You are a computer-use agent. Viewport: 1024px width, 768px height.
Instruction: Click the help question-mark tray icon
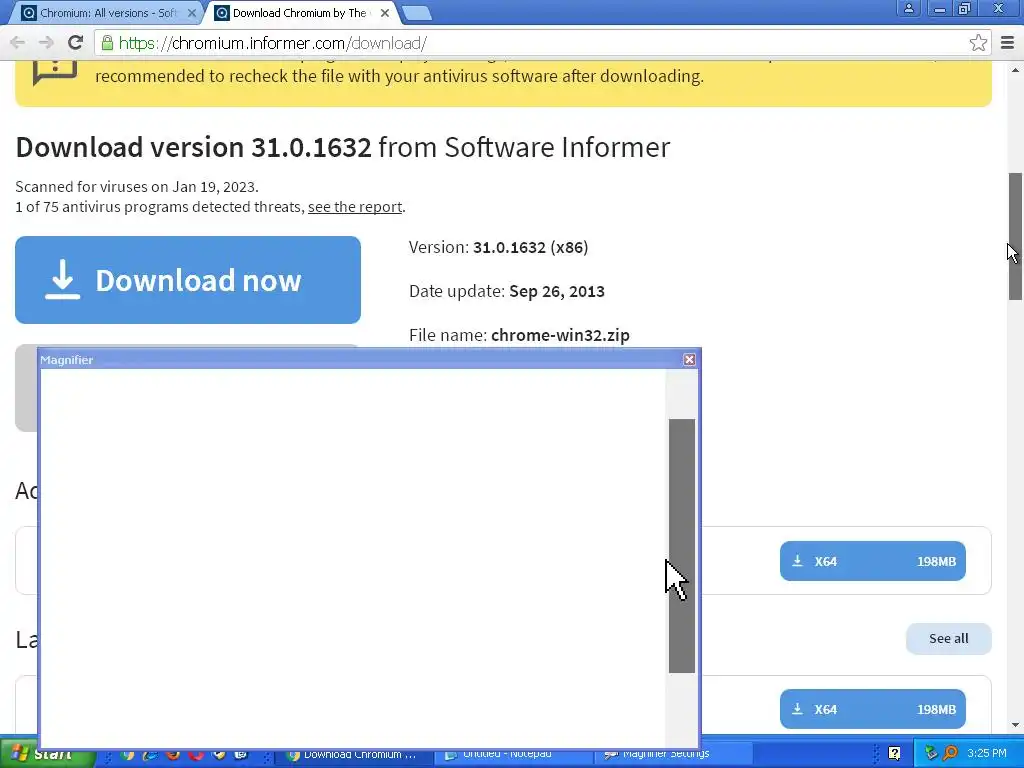[x=894, y=754]
